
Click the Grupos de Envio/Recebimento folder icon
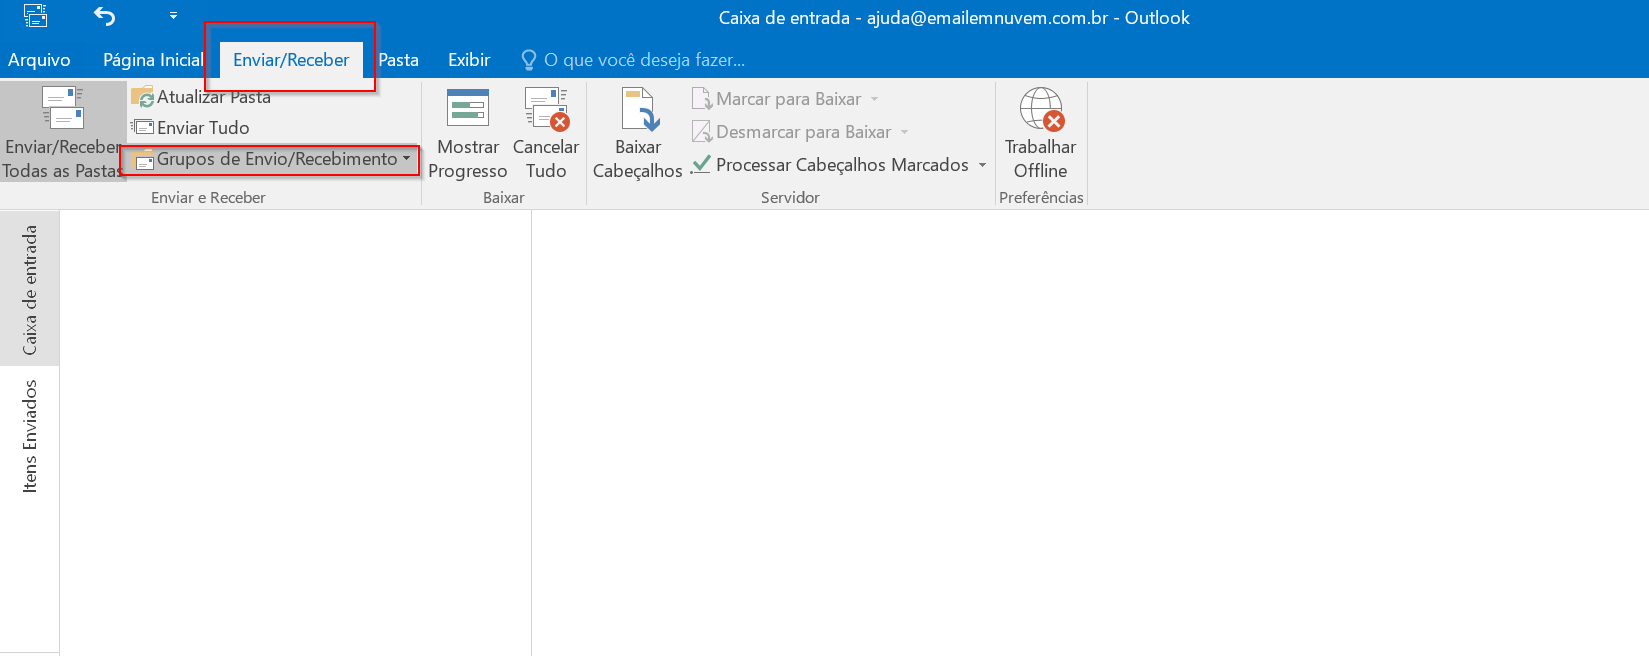point(144,159)
